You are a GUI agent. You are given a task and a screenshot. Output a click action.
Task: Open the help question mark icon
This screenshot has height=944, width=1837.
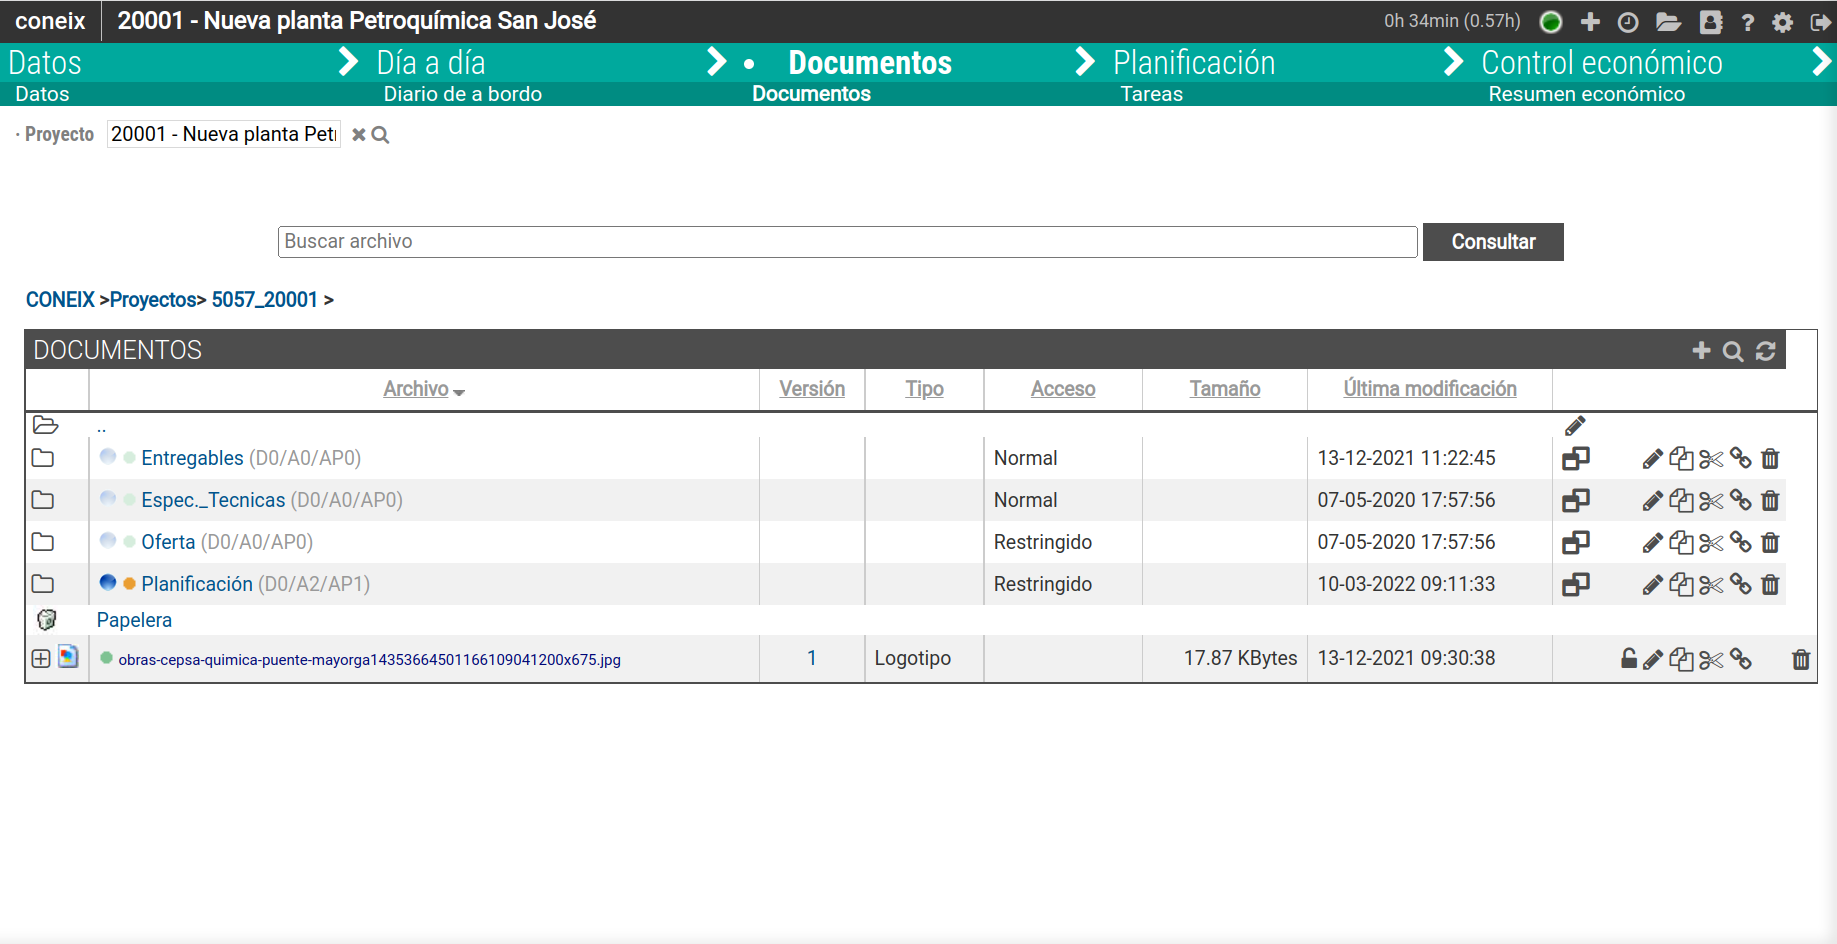click(1747, 22)
